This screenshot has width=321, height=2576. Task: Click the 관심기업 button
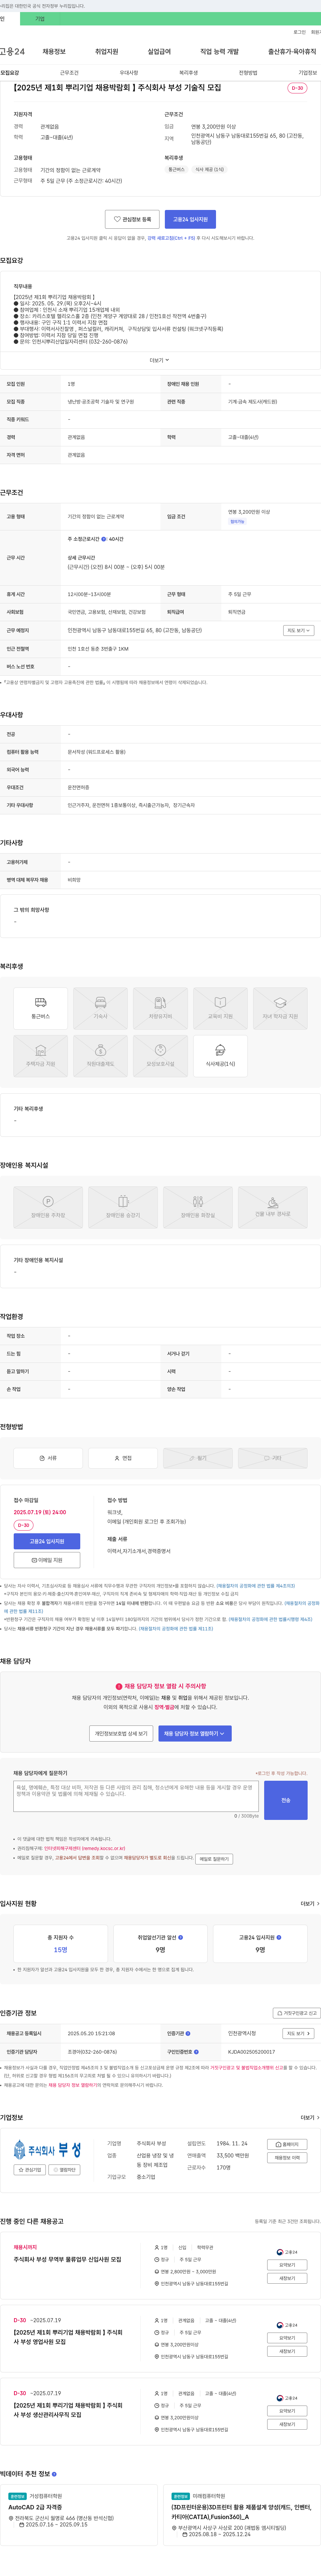point(30,2170)
